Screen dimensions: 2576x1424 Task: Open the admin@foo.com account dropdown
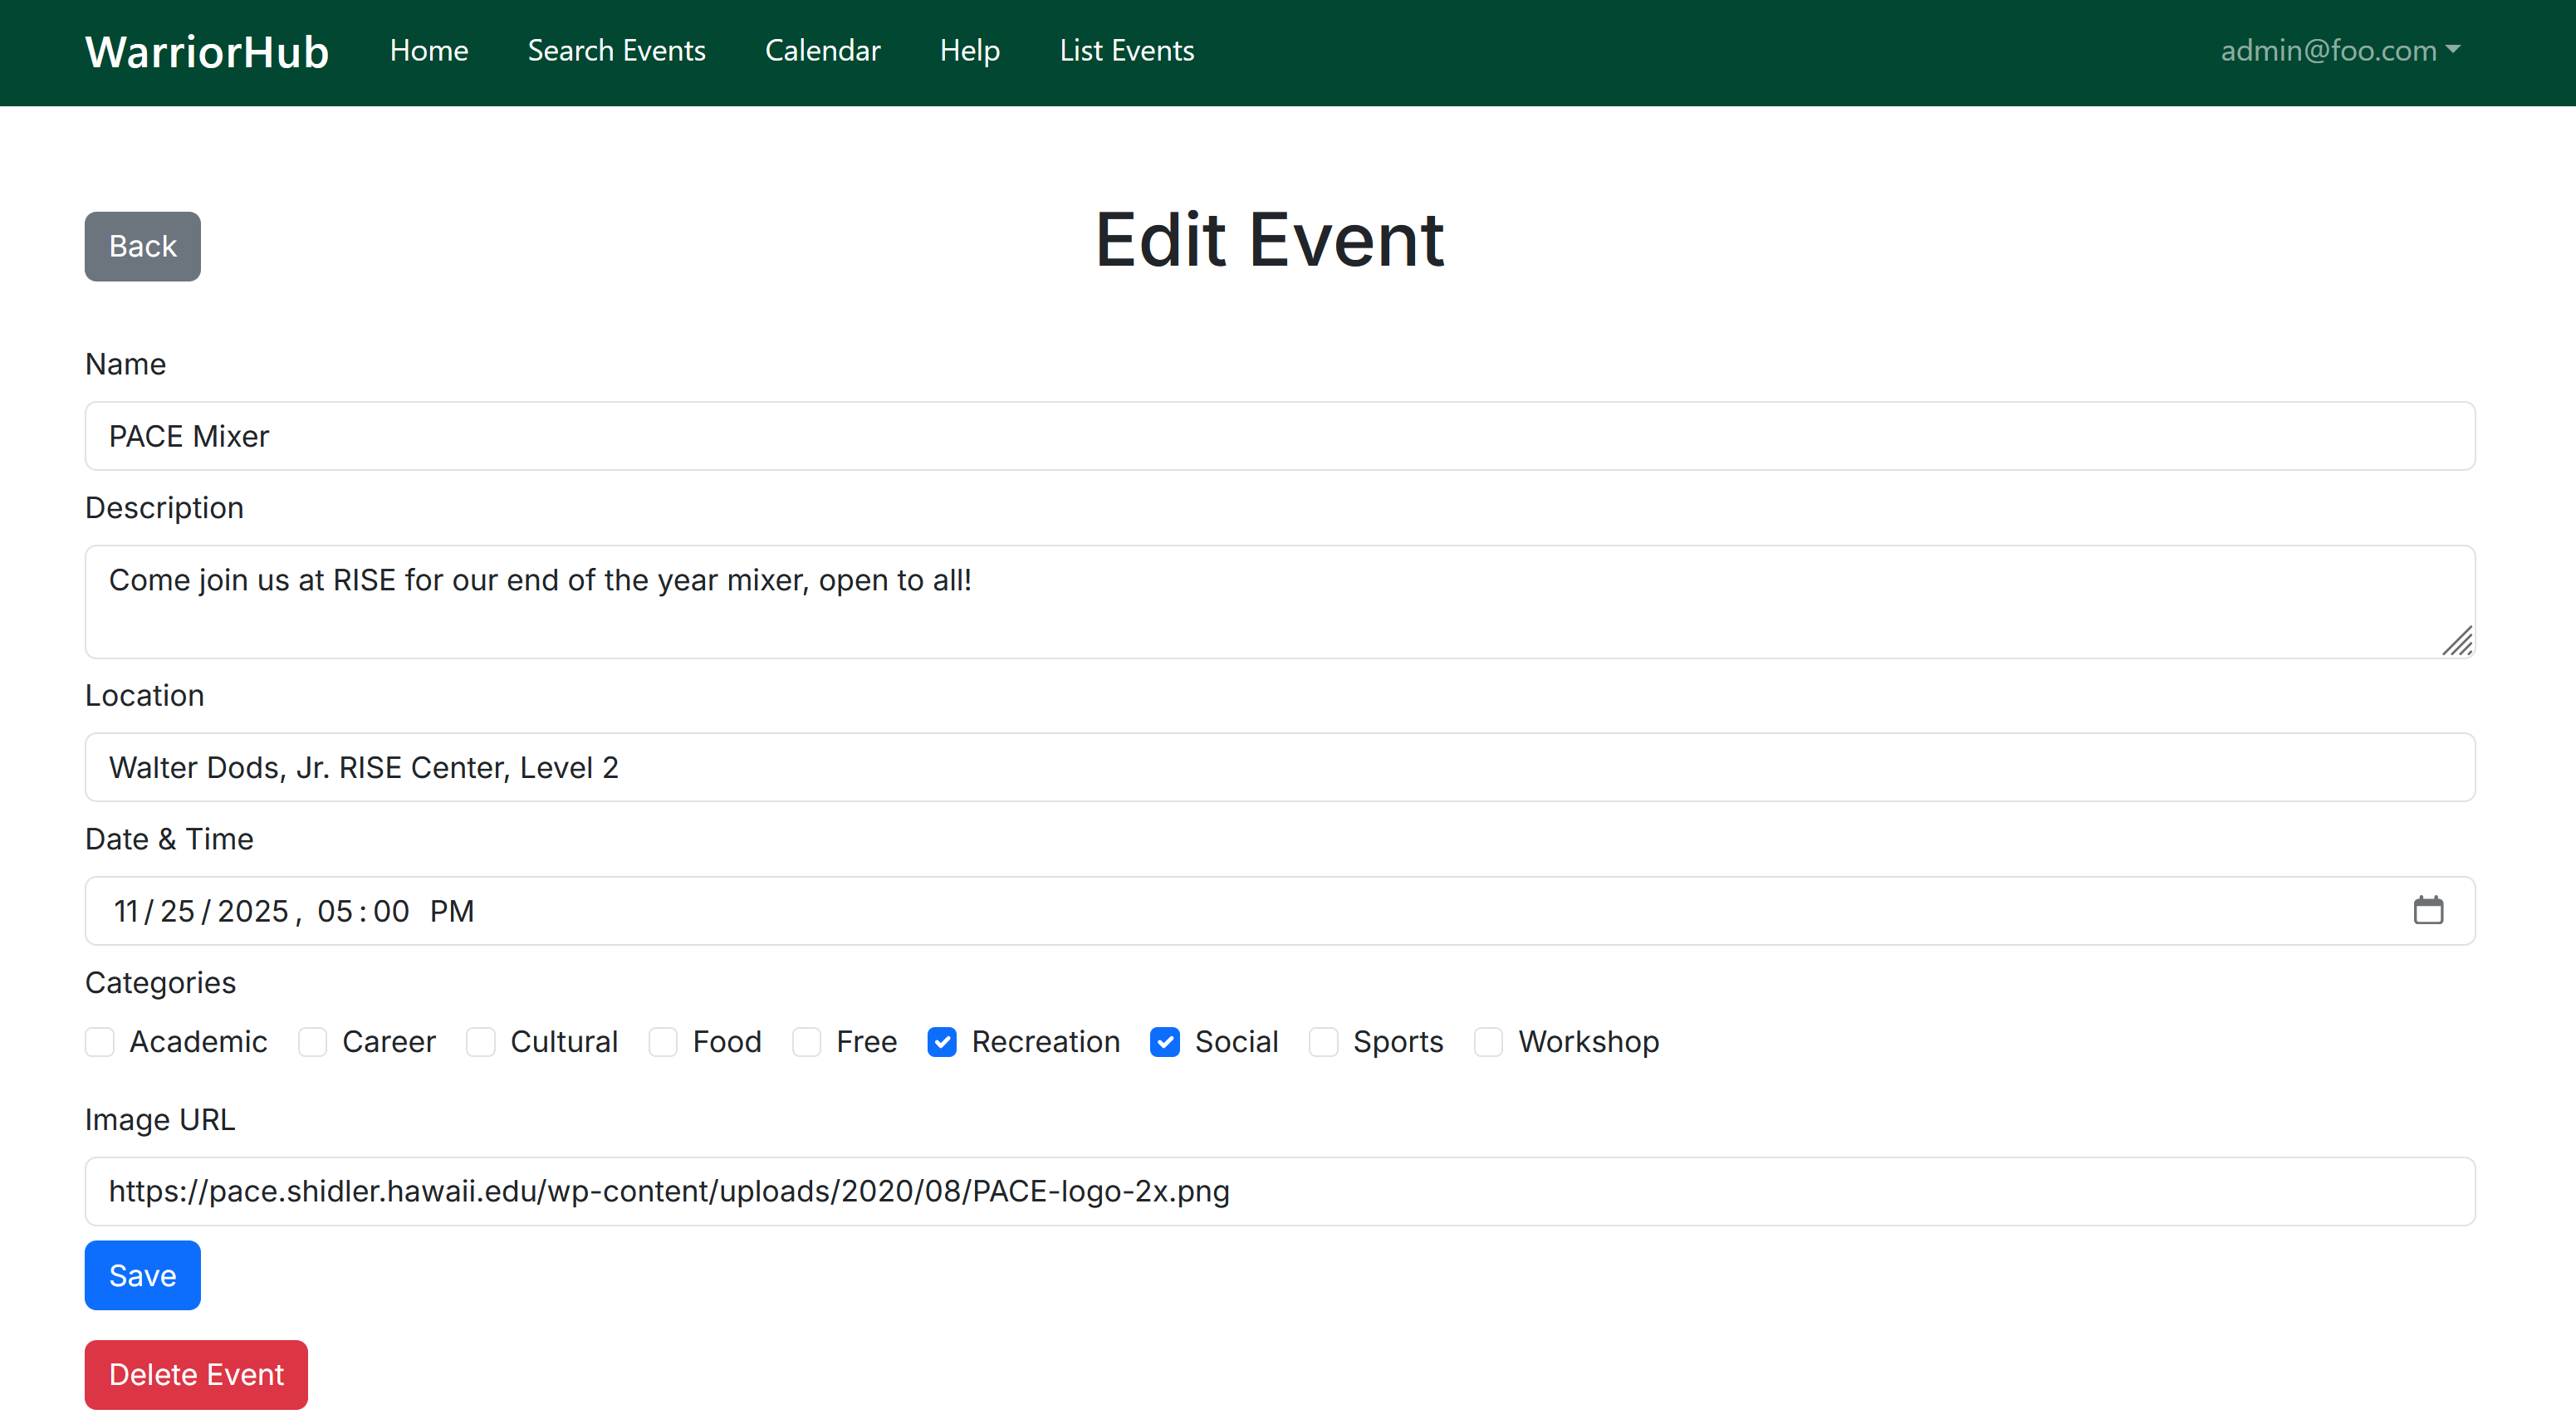2340,50
